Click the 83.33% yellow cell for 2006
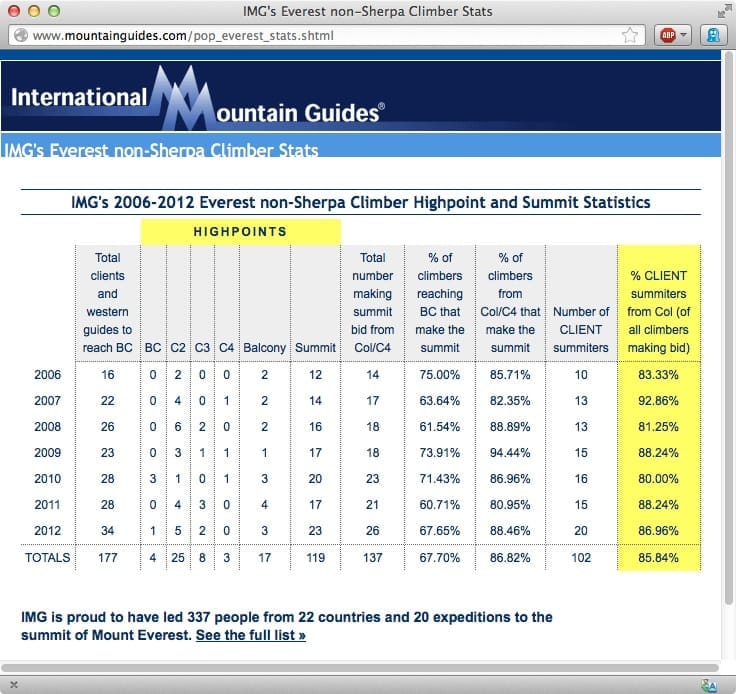Image resolution: width=736 pixels, height=694 pixels. [x=658, y=374]
